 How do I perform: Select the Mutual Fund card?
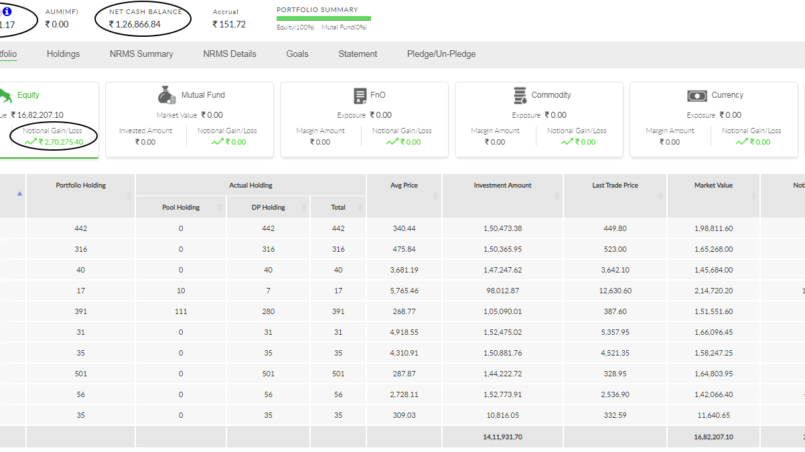point(189,119)
